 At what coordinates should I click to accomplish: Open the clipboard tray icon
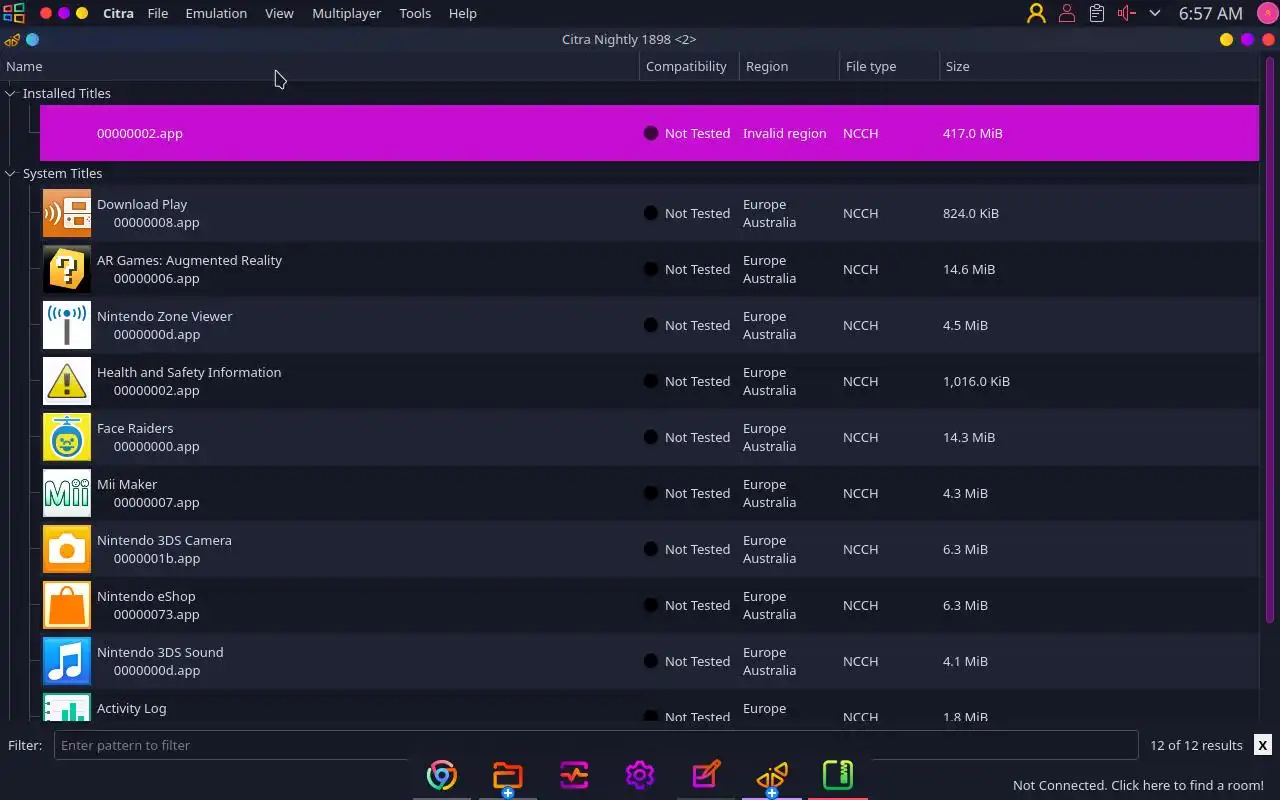[x=1097, y=13]
